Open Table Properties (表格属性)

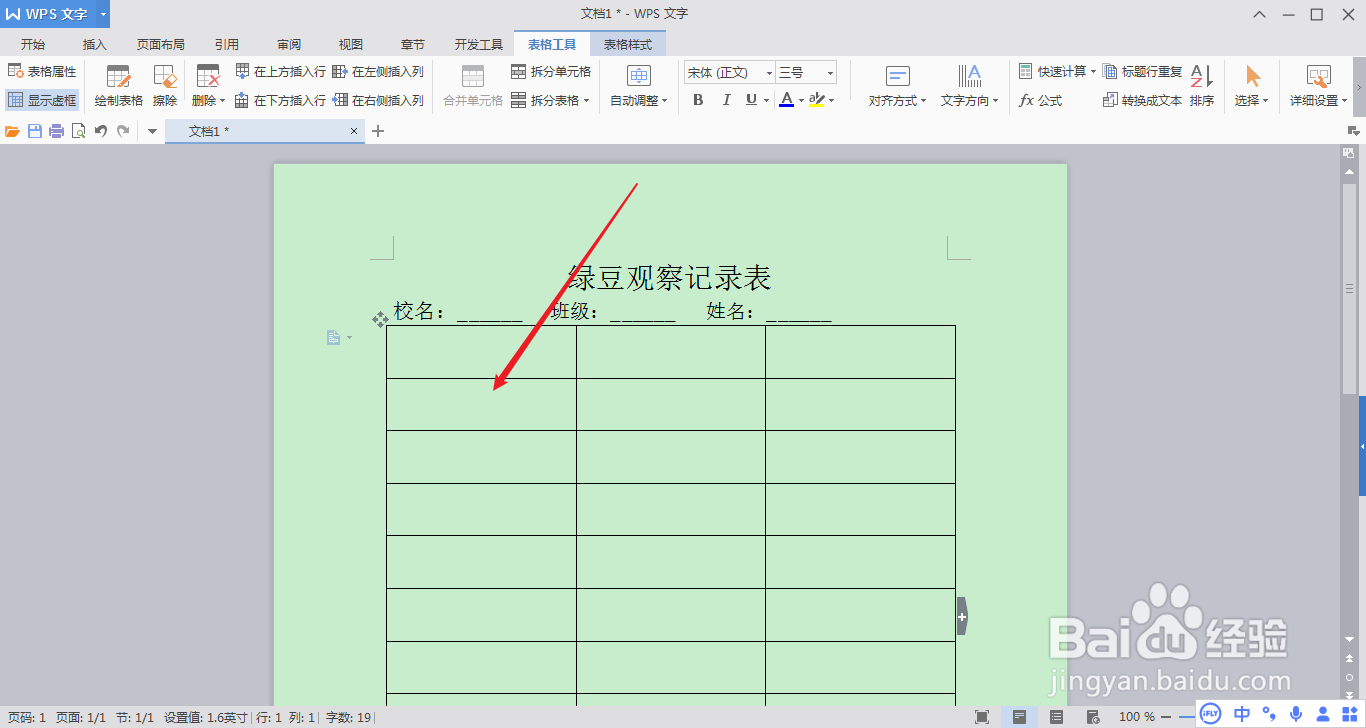point(42,72)
